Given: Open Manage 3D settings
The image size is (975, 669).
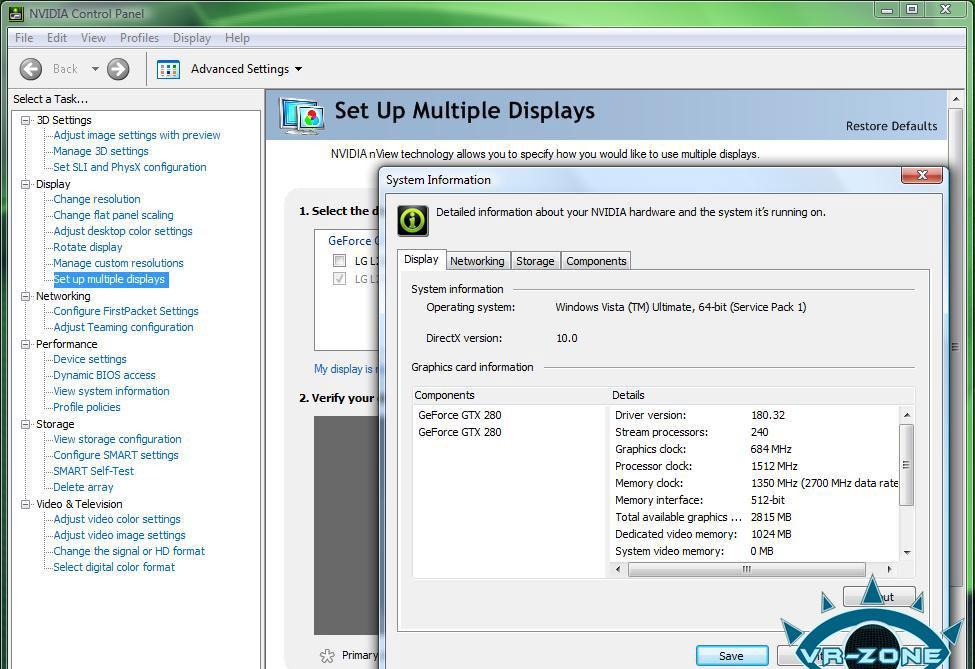Looking at the screenshot, I should point(101,151).
